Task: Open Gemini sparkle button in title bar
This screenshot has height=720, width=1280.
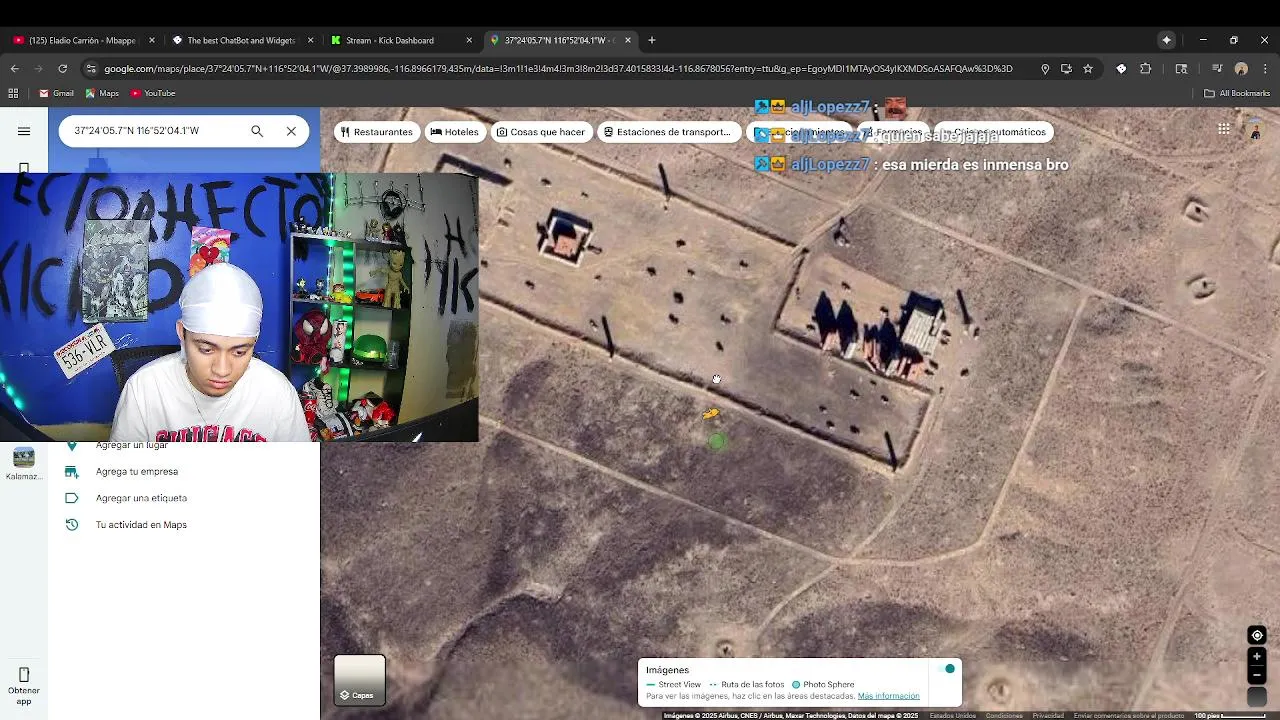Action: tap(1166, 40)
